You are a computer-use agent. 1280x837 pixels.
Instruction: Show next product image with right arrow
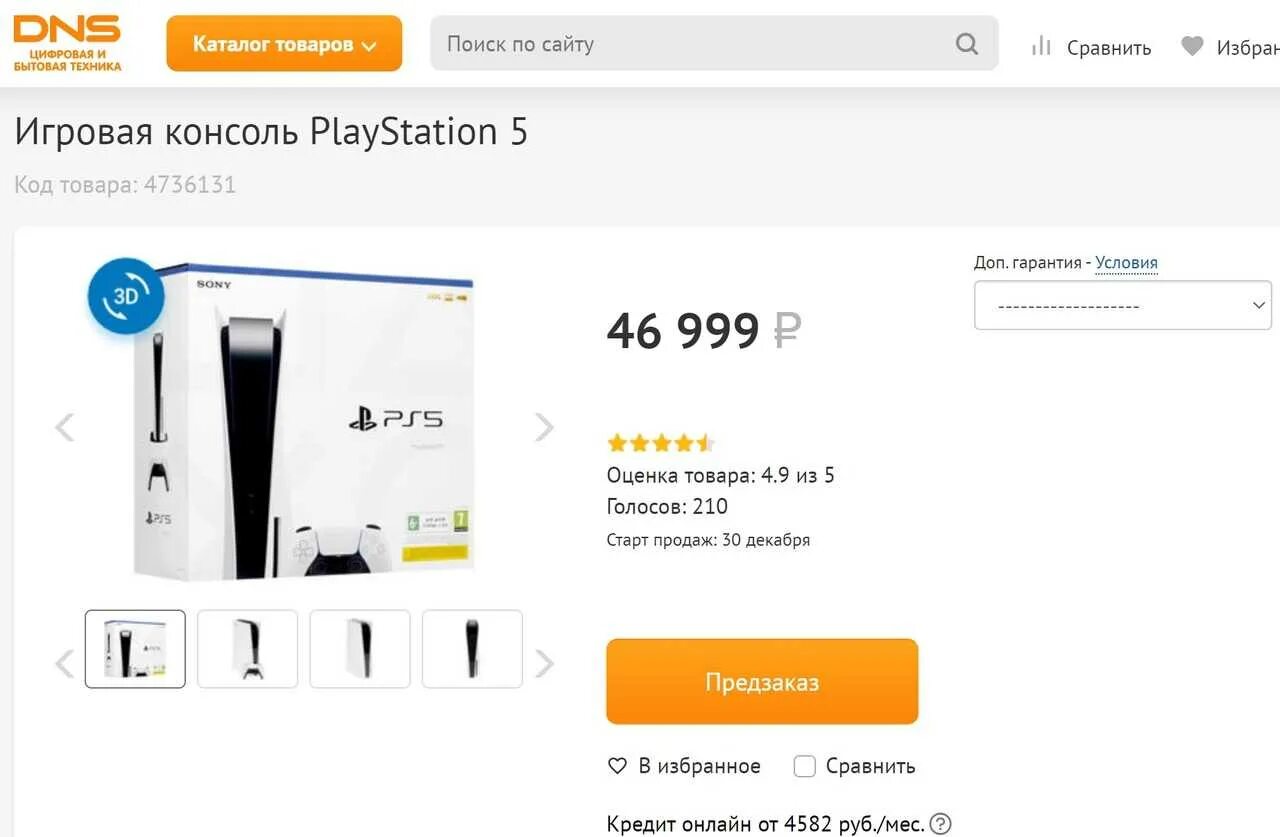tap(544, 427)
